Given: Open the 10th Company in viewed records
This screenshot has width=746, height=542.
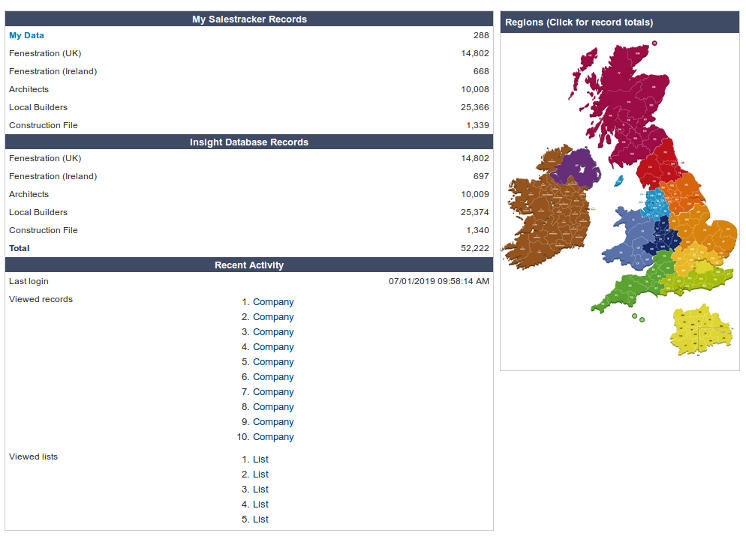Looking at the screenshot, I should (273, 437).
